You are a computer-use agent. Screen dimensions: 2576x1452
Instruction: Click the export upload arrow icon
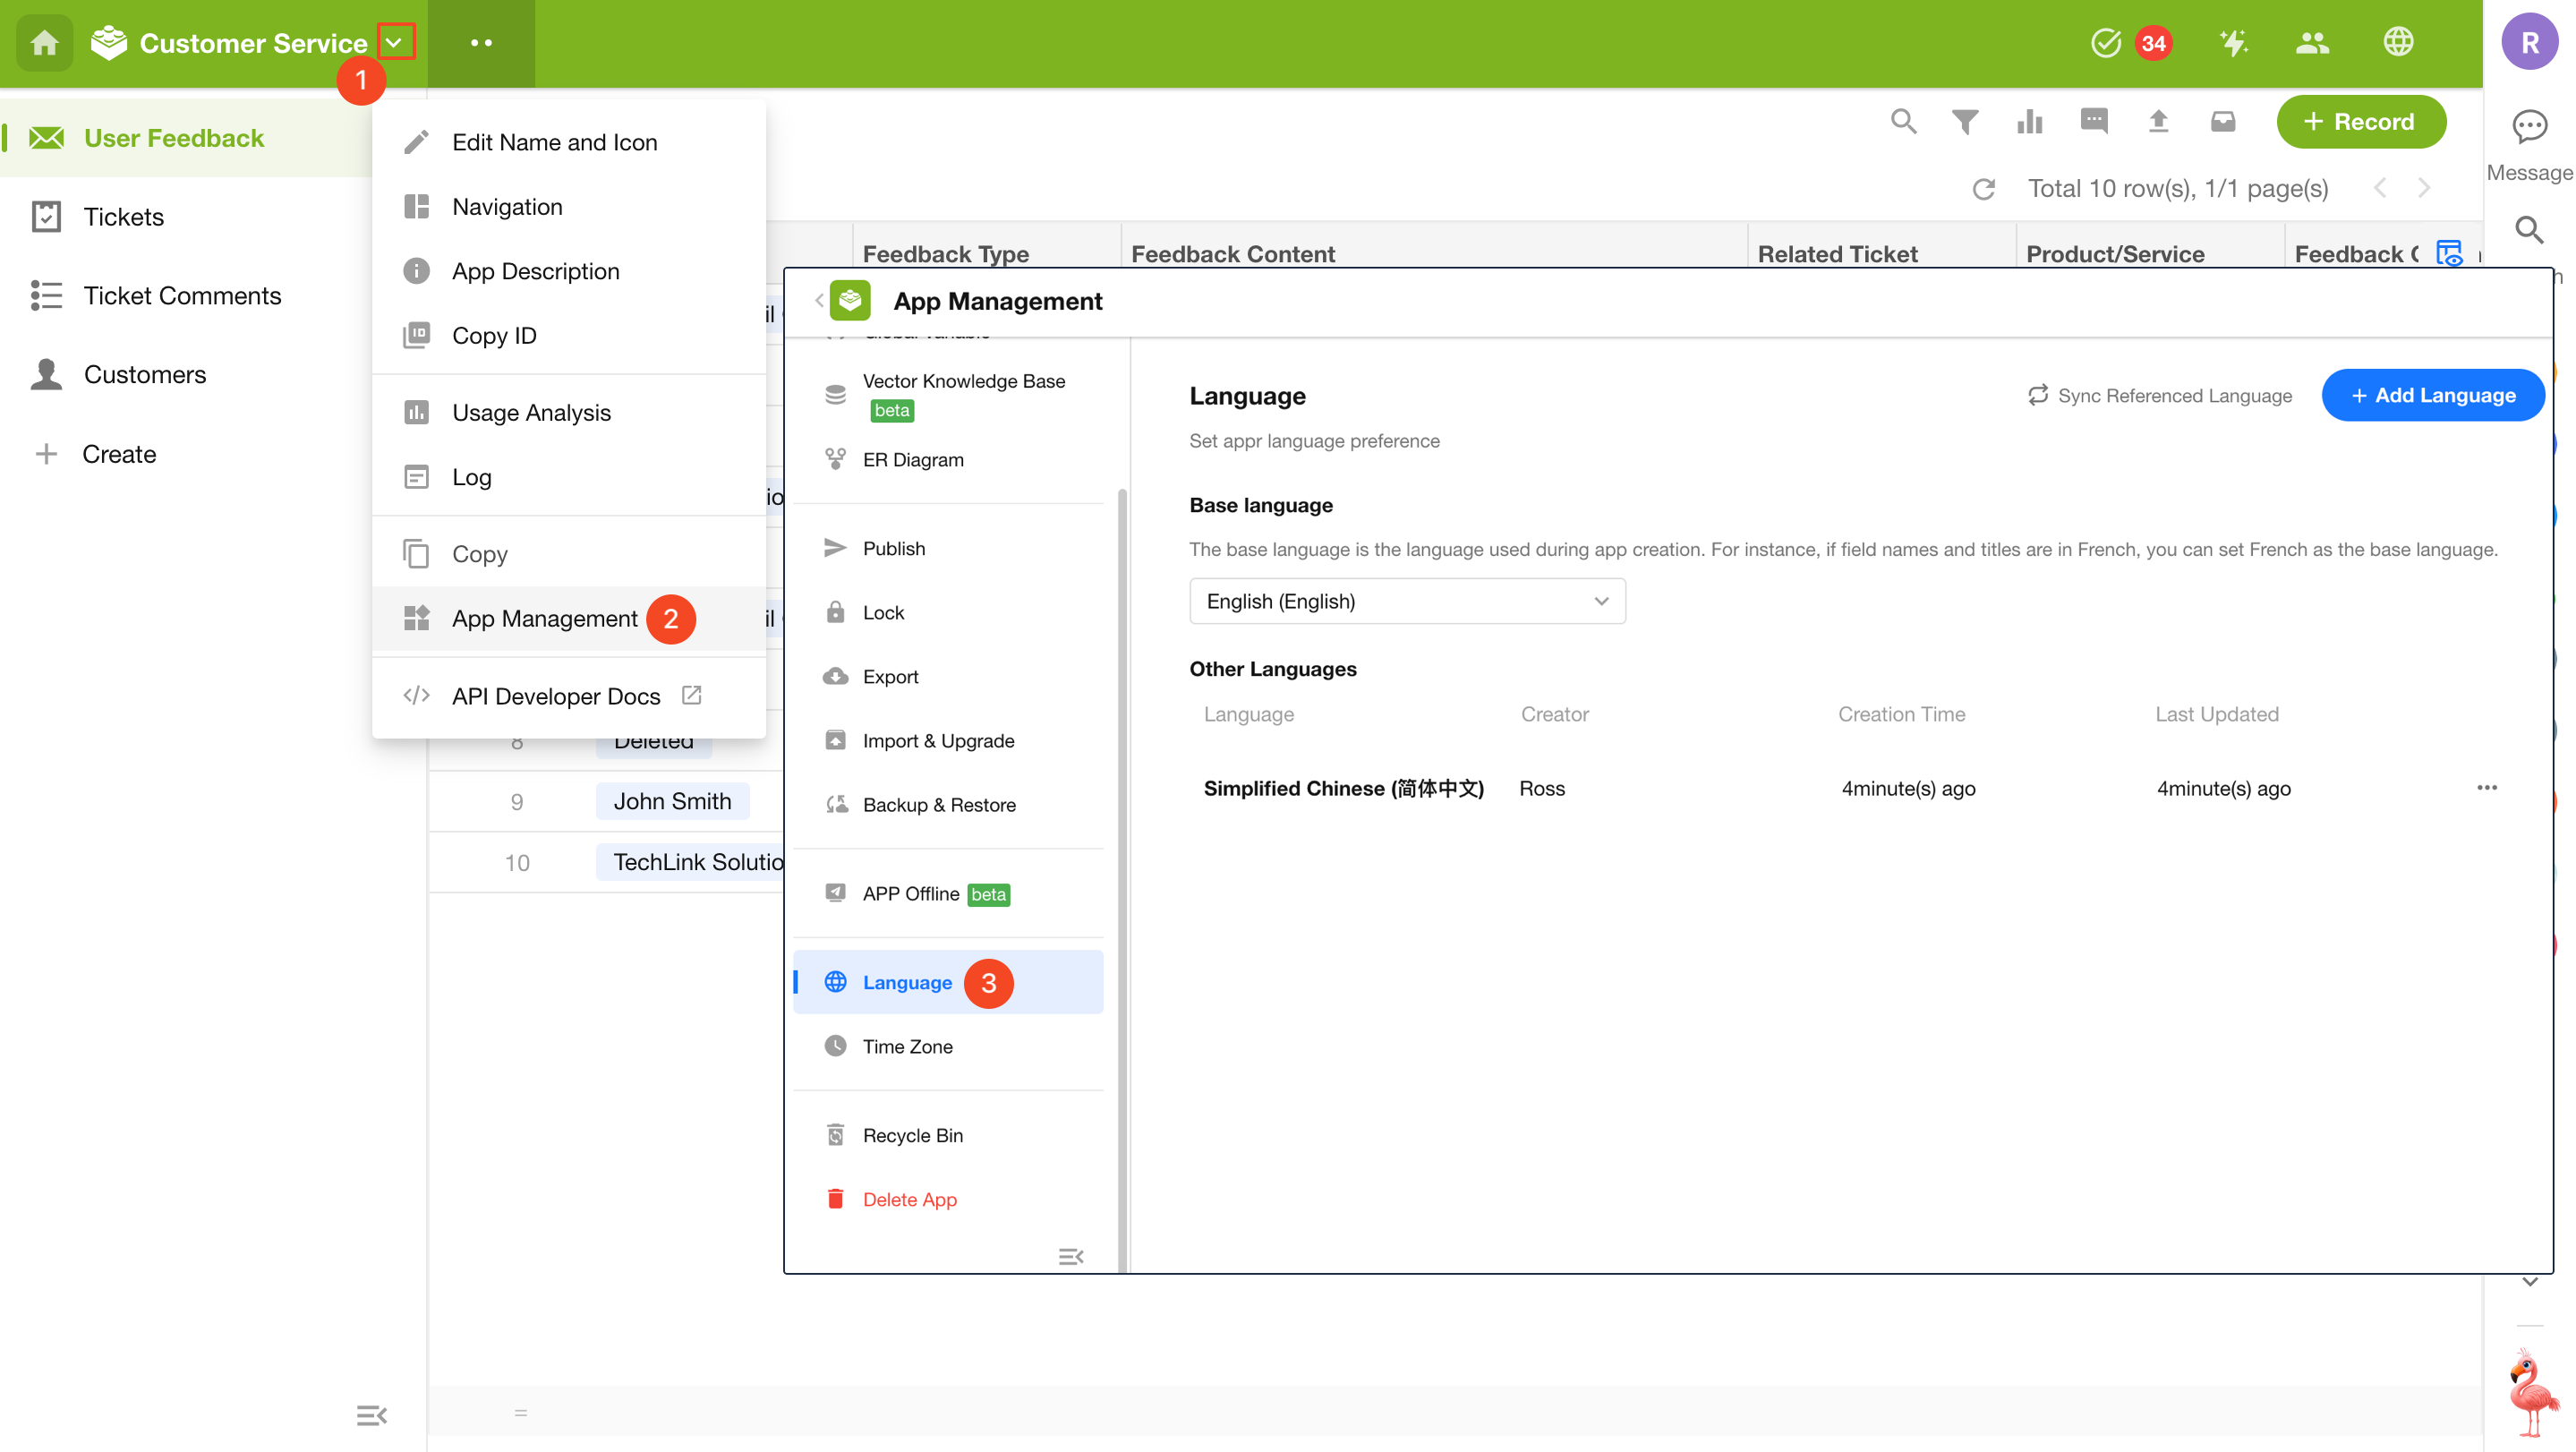pyautogui.click(x=2158, y=122)
